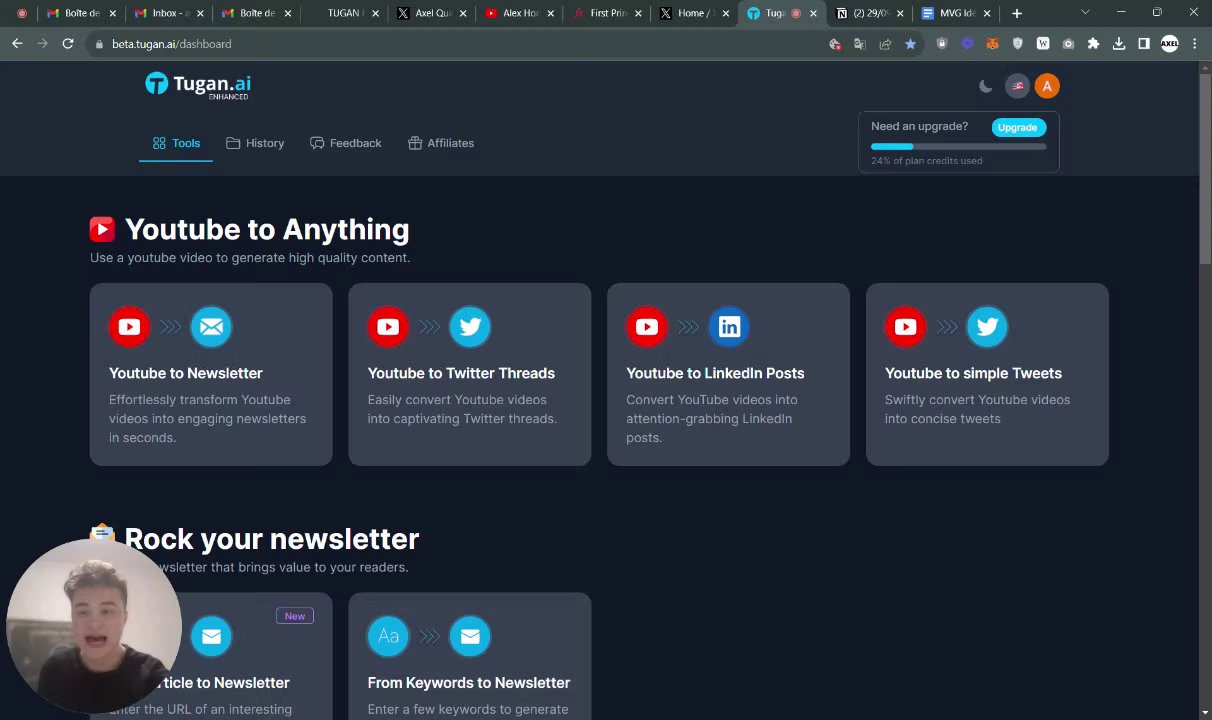Click mail icon in From Keywords to Newsletter card

pyautogui.click(x=470, y=636)
